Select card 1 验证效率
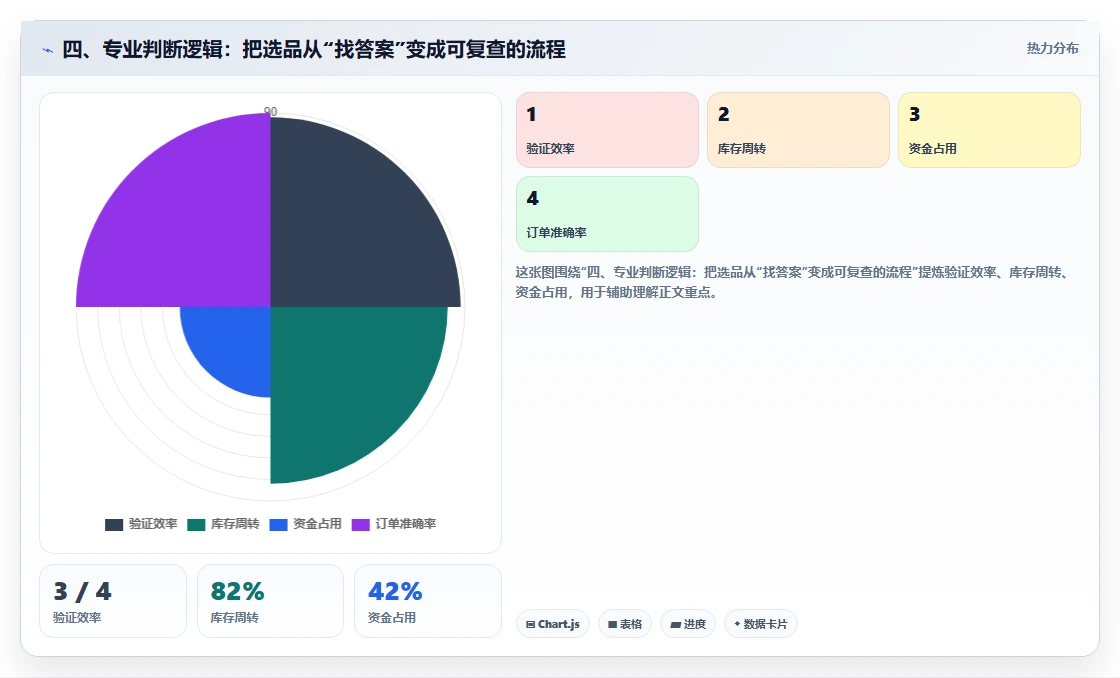 tap(607, 130)
